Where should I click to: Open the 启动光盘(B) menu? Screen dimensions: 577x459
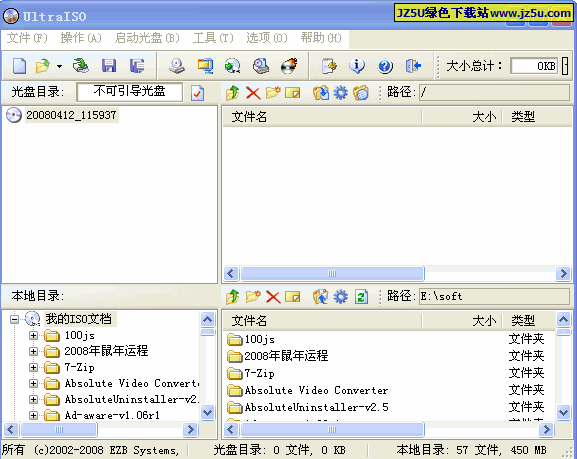[x=147, y=38]
